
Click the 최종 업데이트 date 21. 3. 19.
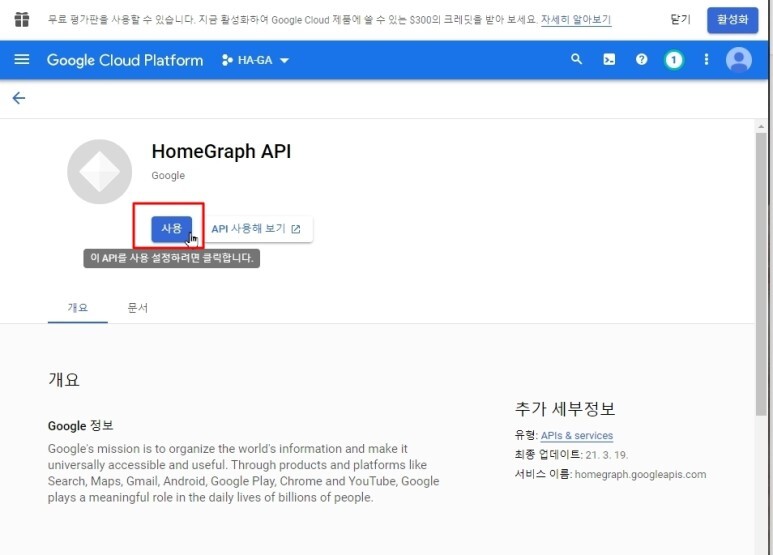pyautogui.click(x=606, y=455)
